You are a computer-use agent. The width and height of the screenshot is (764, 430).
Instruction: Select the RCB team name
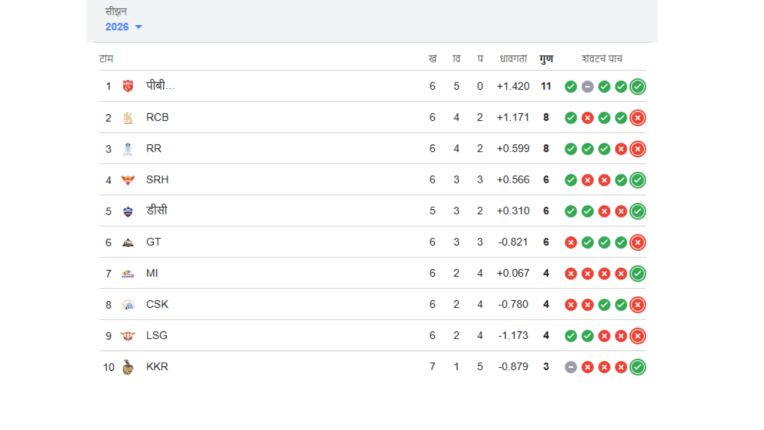157,118
